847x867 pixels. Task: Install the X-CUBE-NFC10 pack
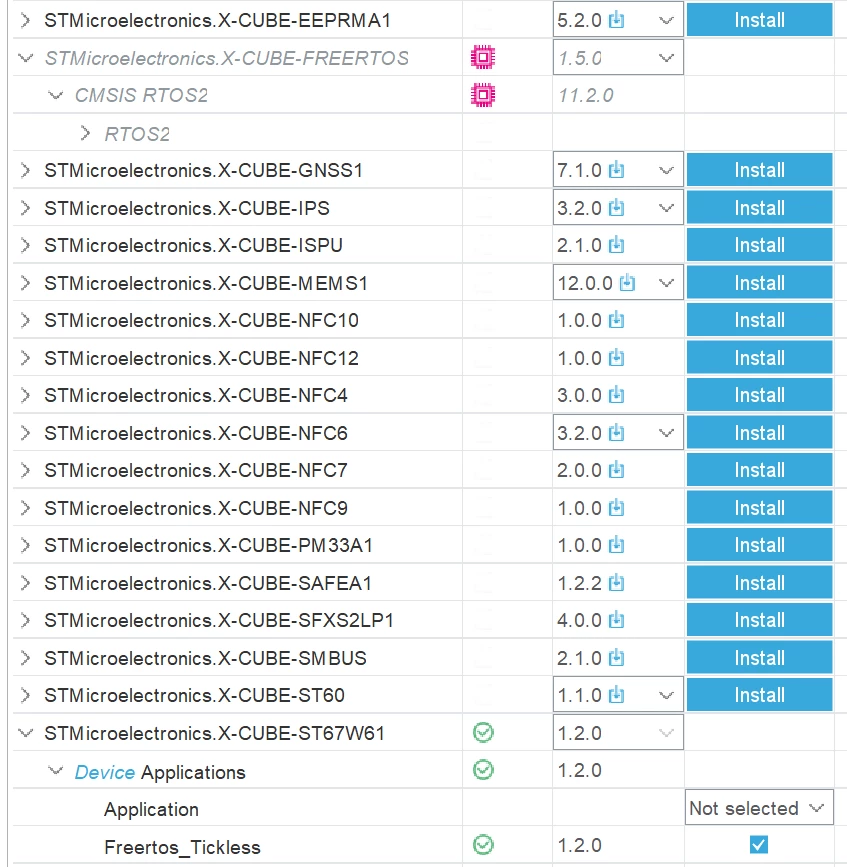point(759,320)
